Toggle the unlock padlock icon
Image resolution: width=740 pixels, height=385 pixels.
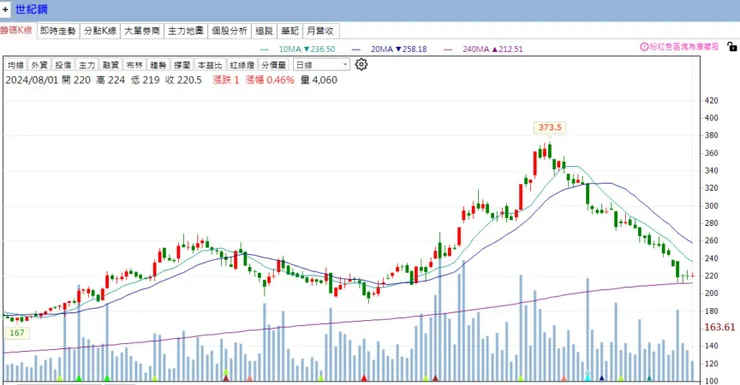click(x=732, y=46)
